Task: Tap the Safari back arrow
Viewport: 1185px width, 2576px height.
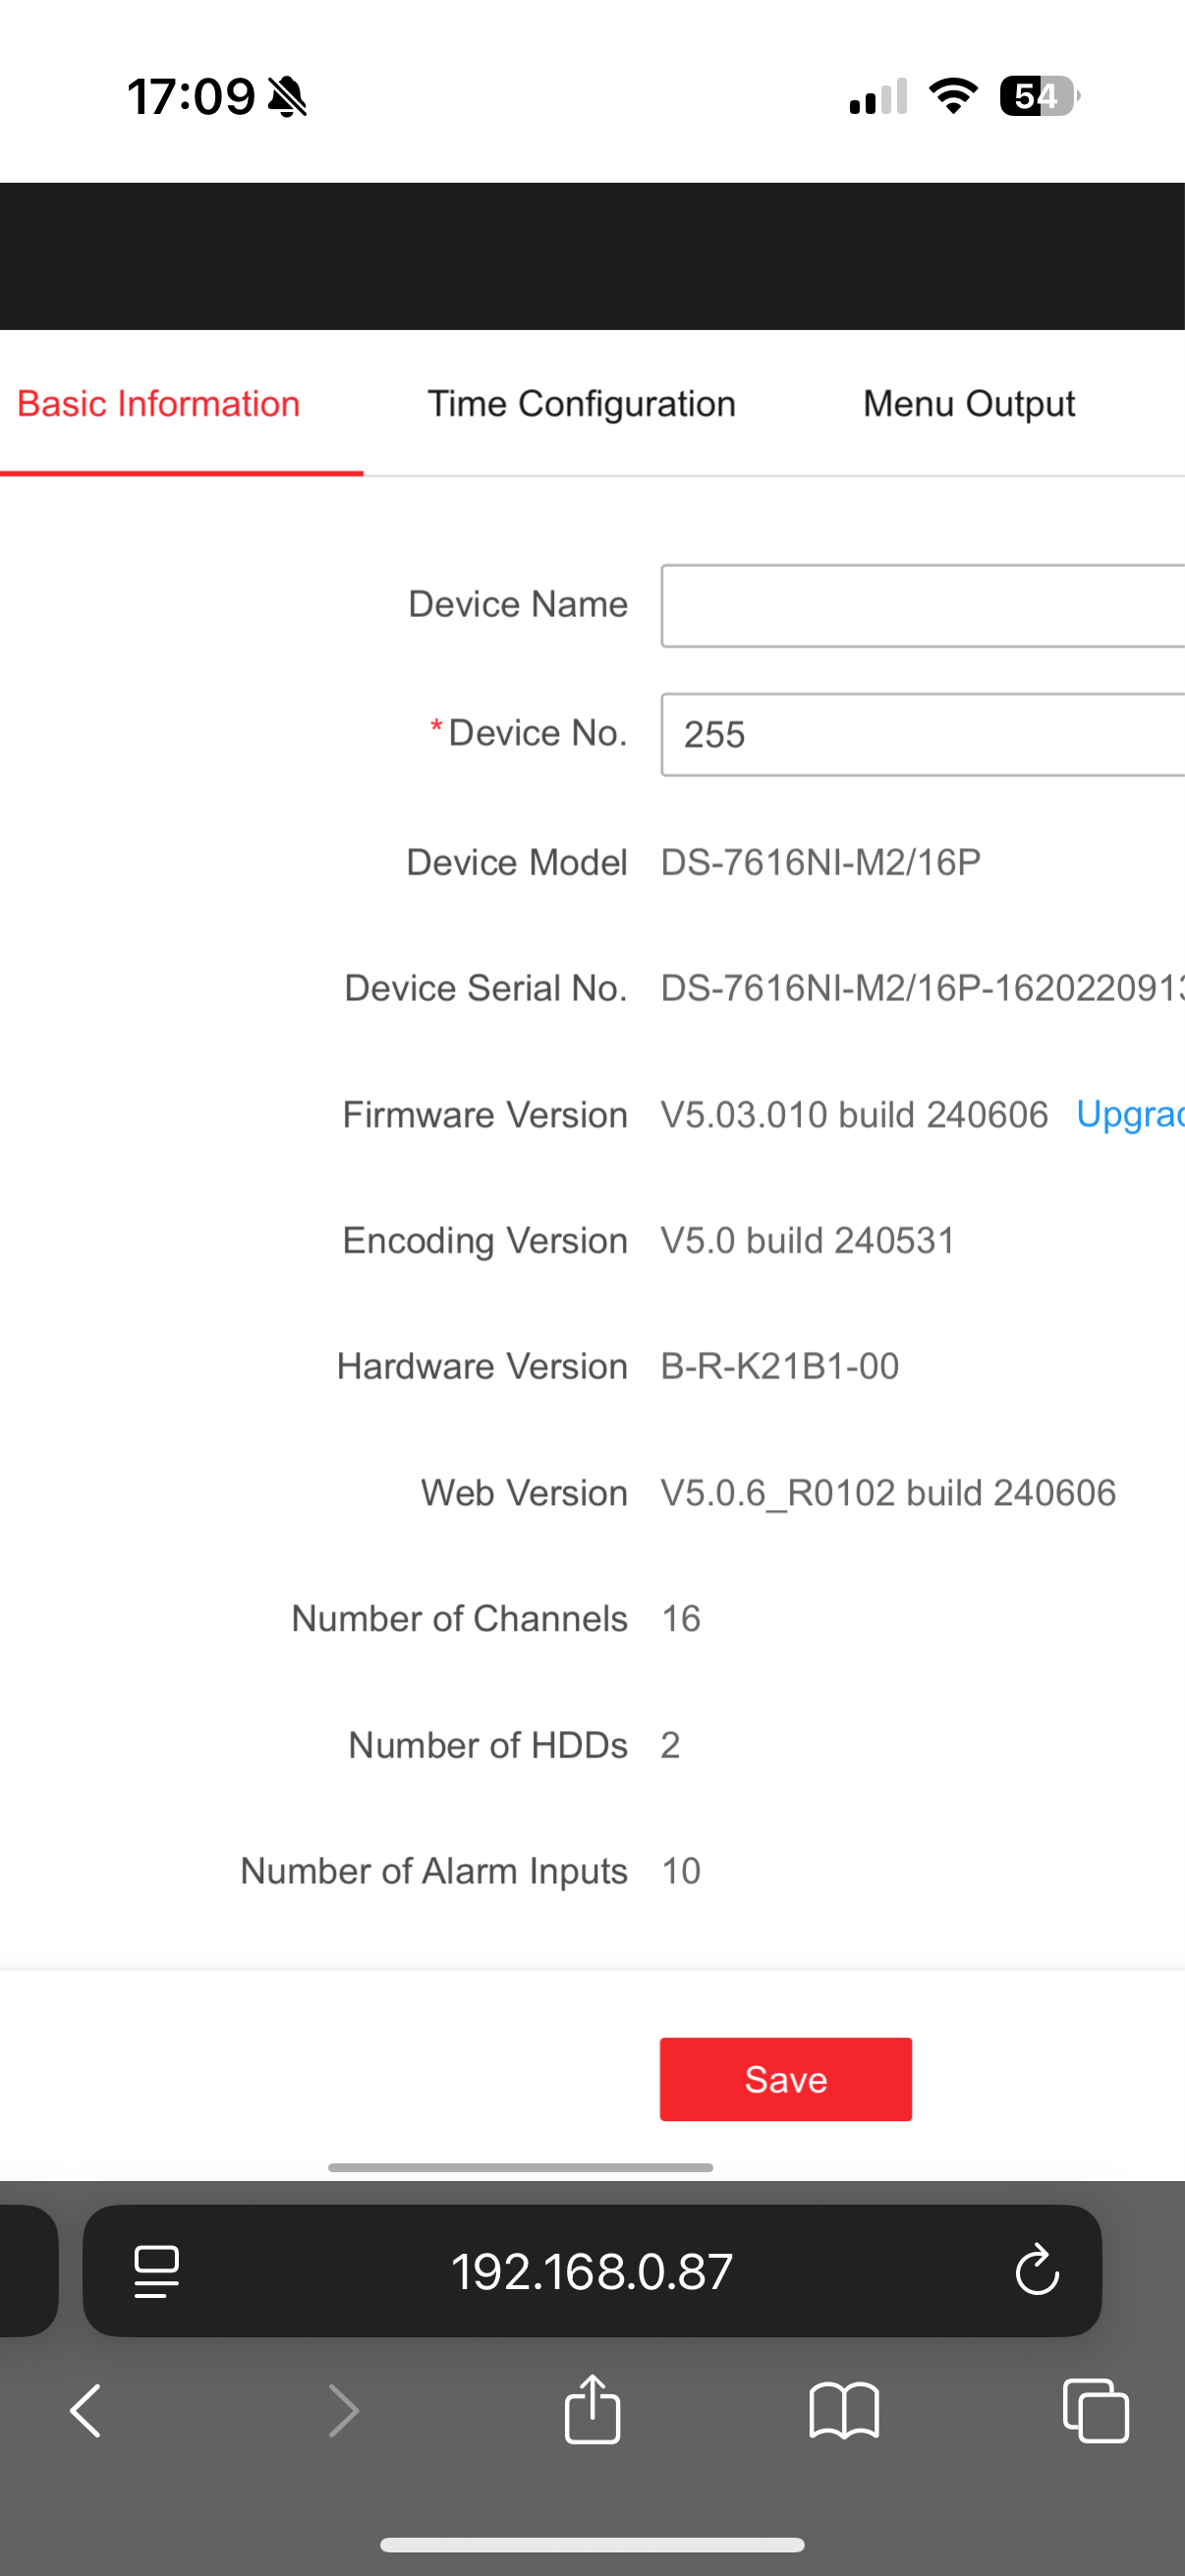Action: tap(86, 2411)
